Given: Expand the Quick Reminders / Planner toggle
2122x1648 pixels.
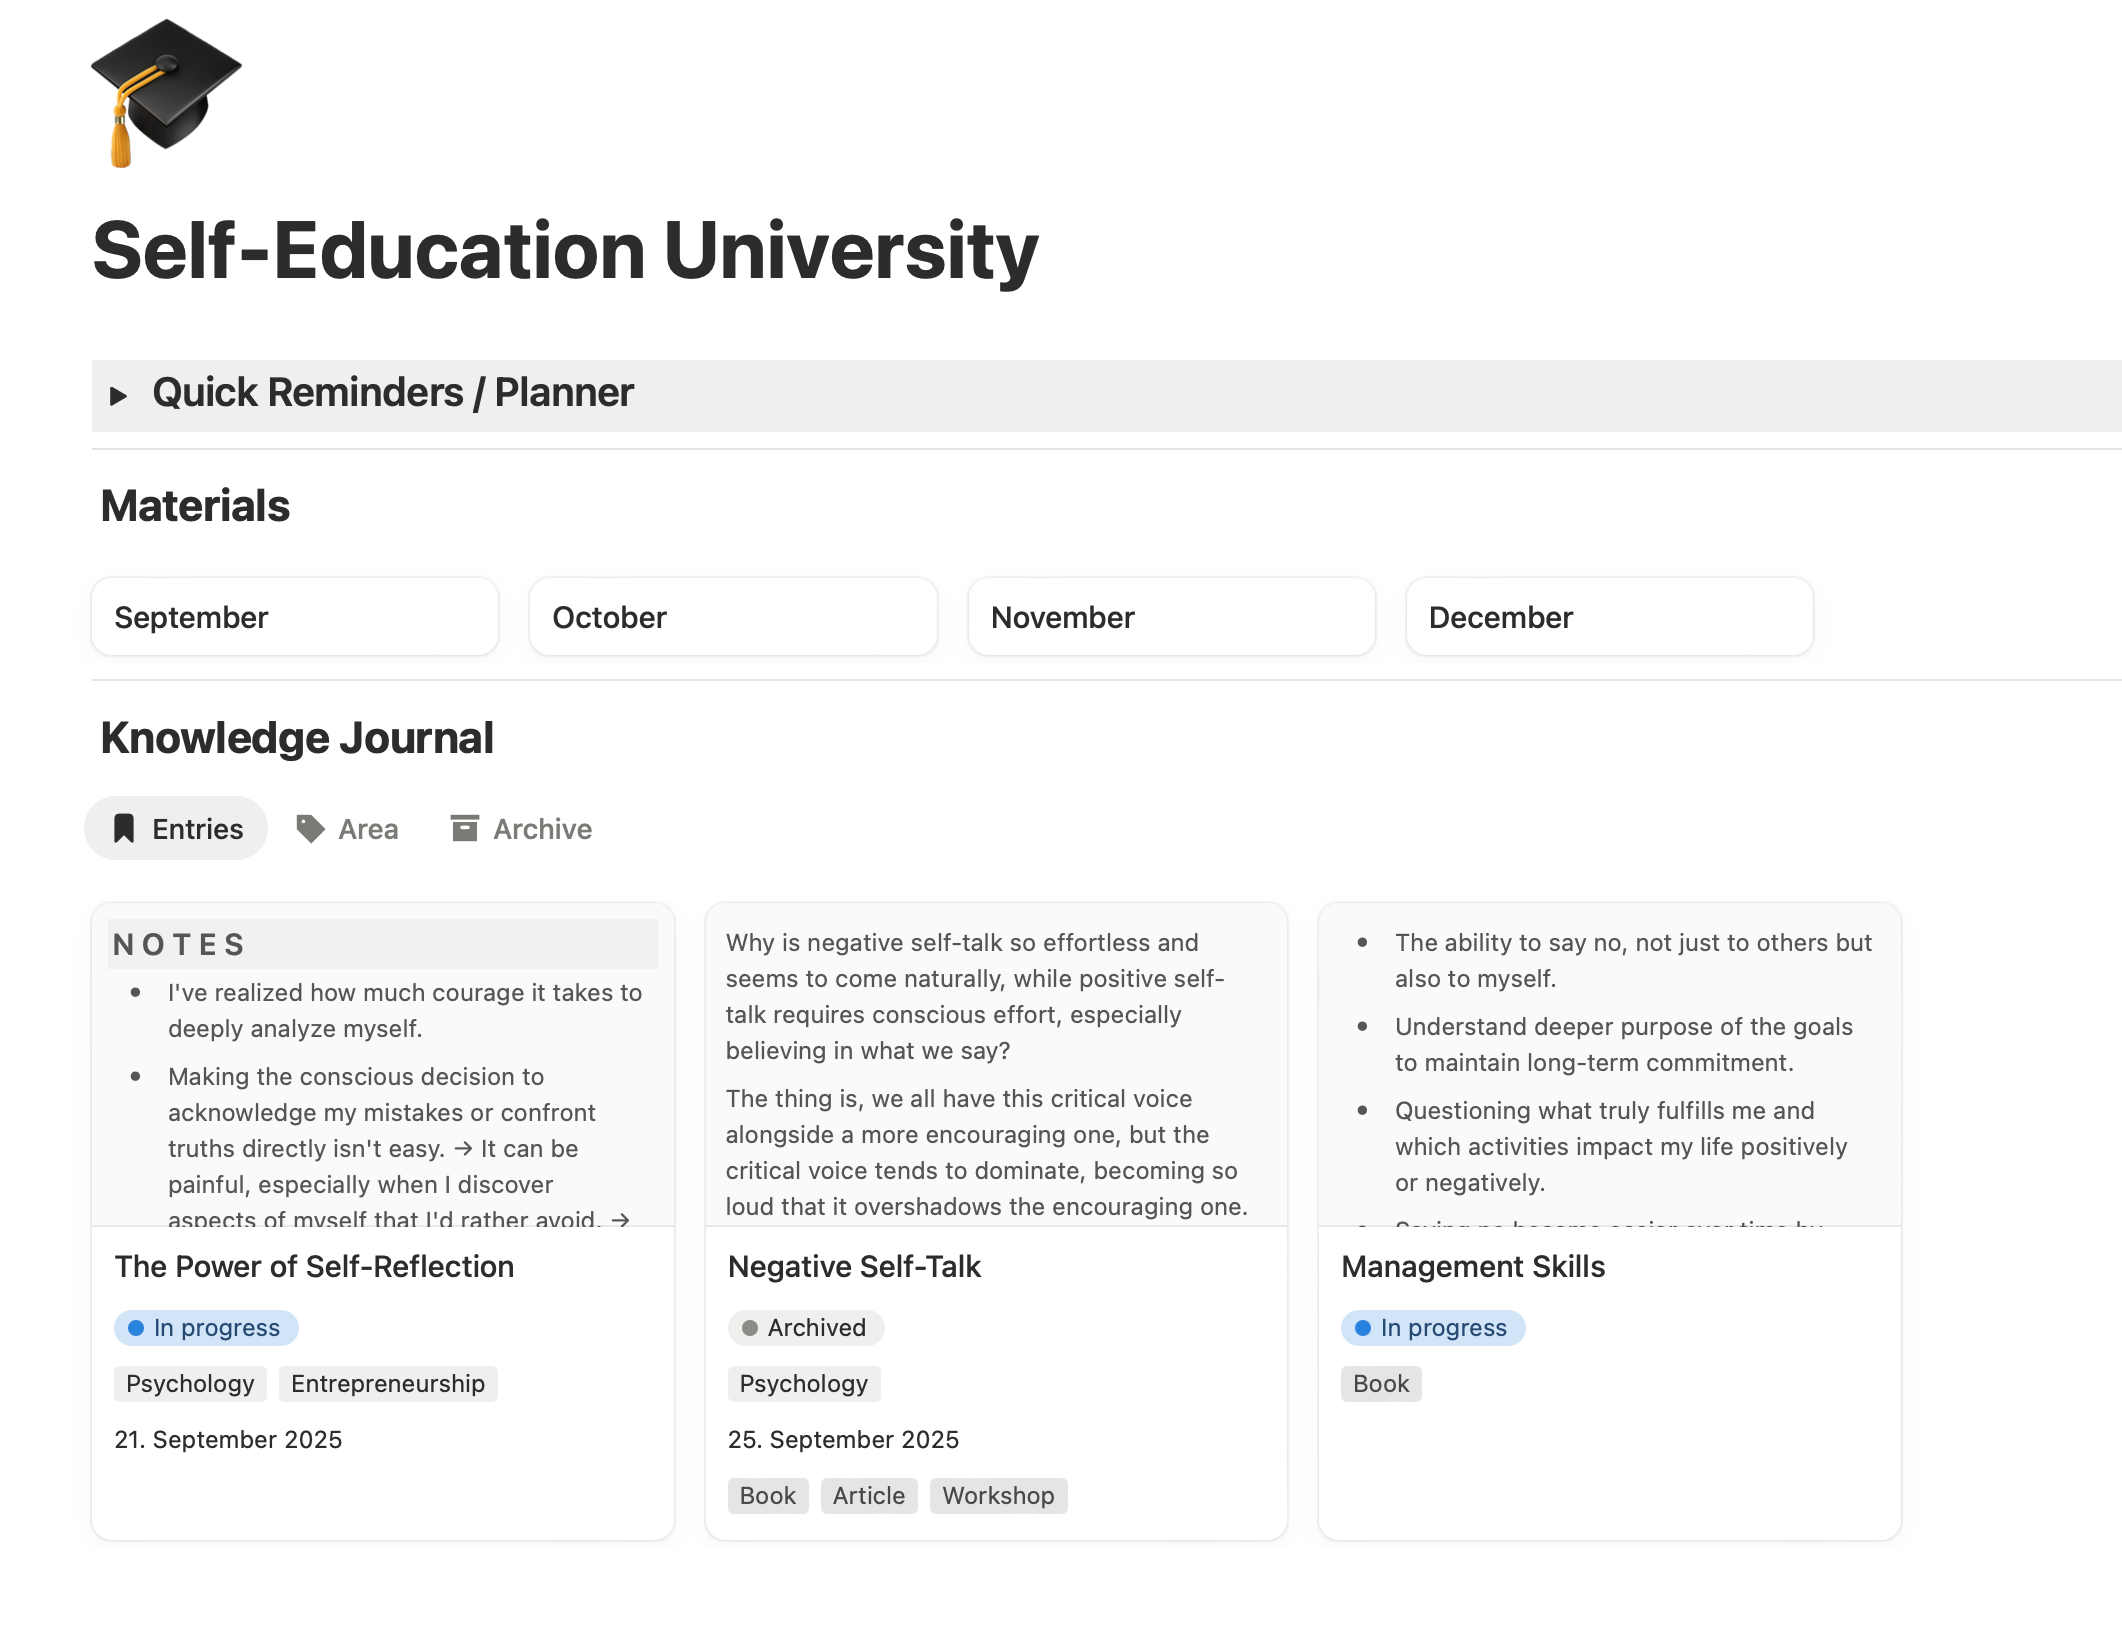Looking at the screenshot, I should pos(118,396).
